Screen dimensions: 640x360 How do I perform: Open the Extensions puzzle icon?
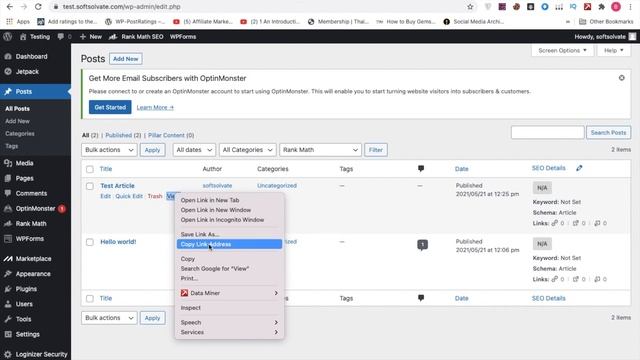[x=601, y=7]
